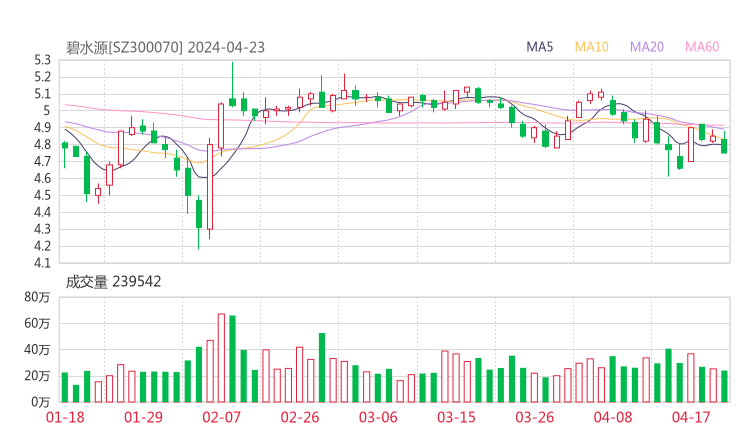Click the tallest green volume bar near 02-07

tap(232, 359)
